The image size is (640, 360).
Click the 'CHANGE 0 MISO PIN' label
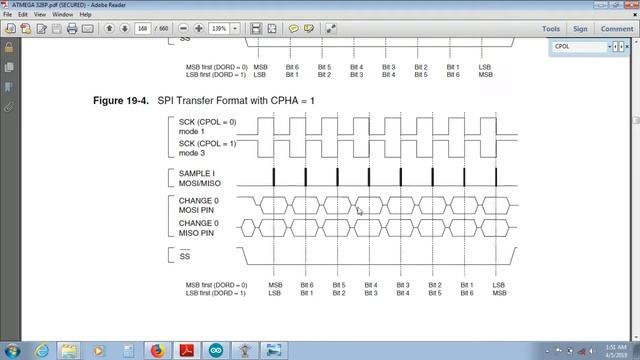point(198,228)
